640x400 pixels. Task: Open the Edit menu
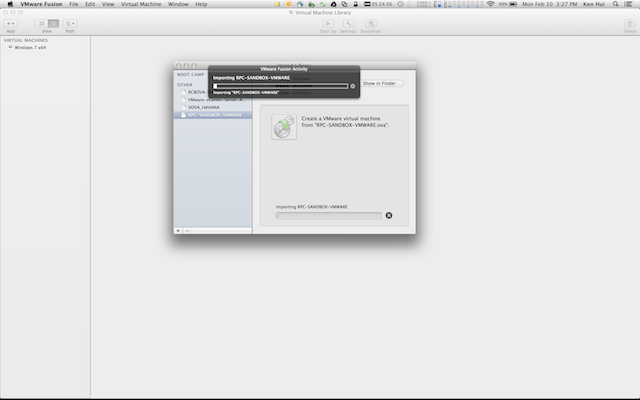point(90,4)
